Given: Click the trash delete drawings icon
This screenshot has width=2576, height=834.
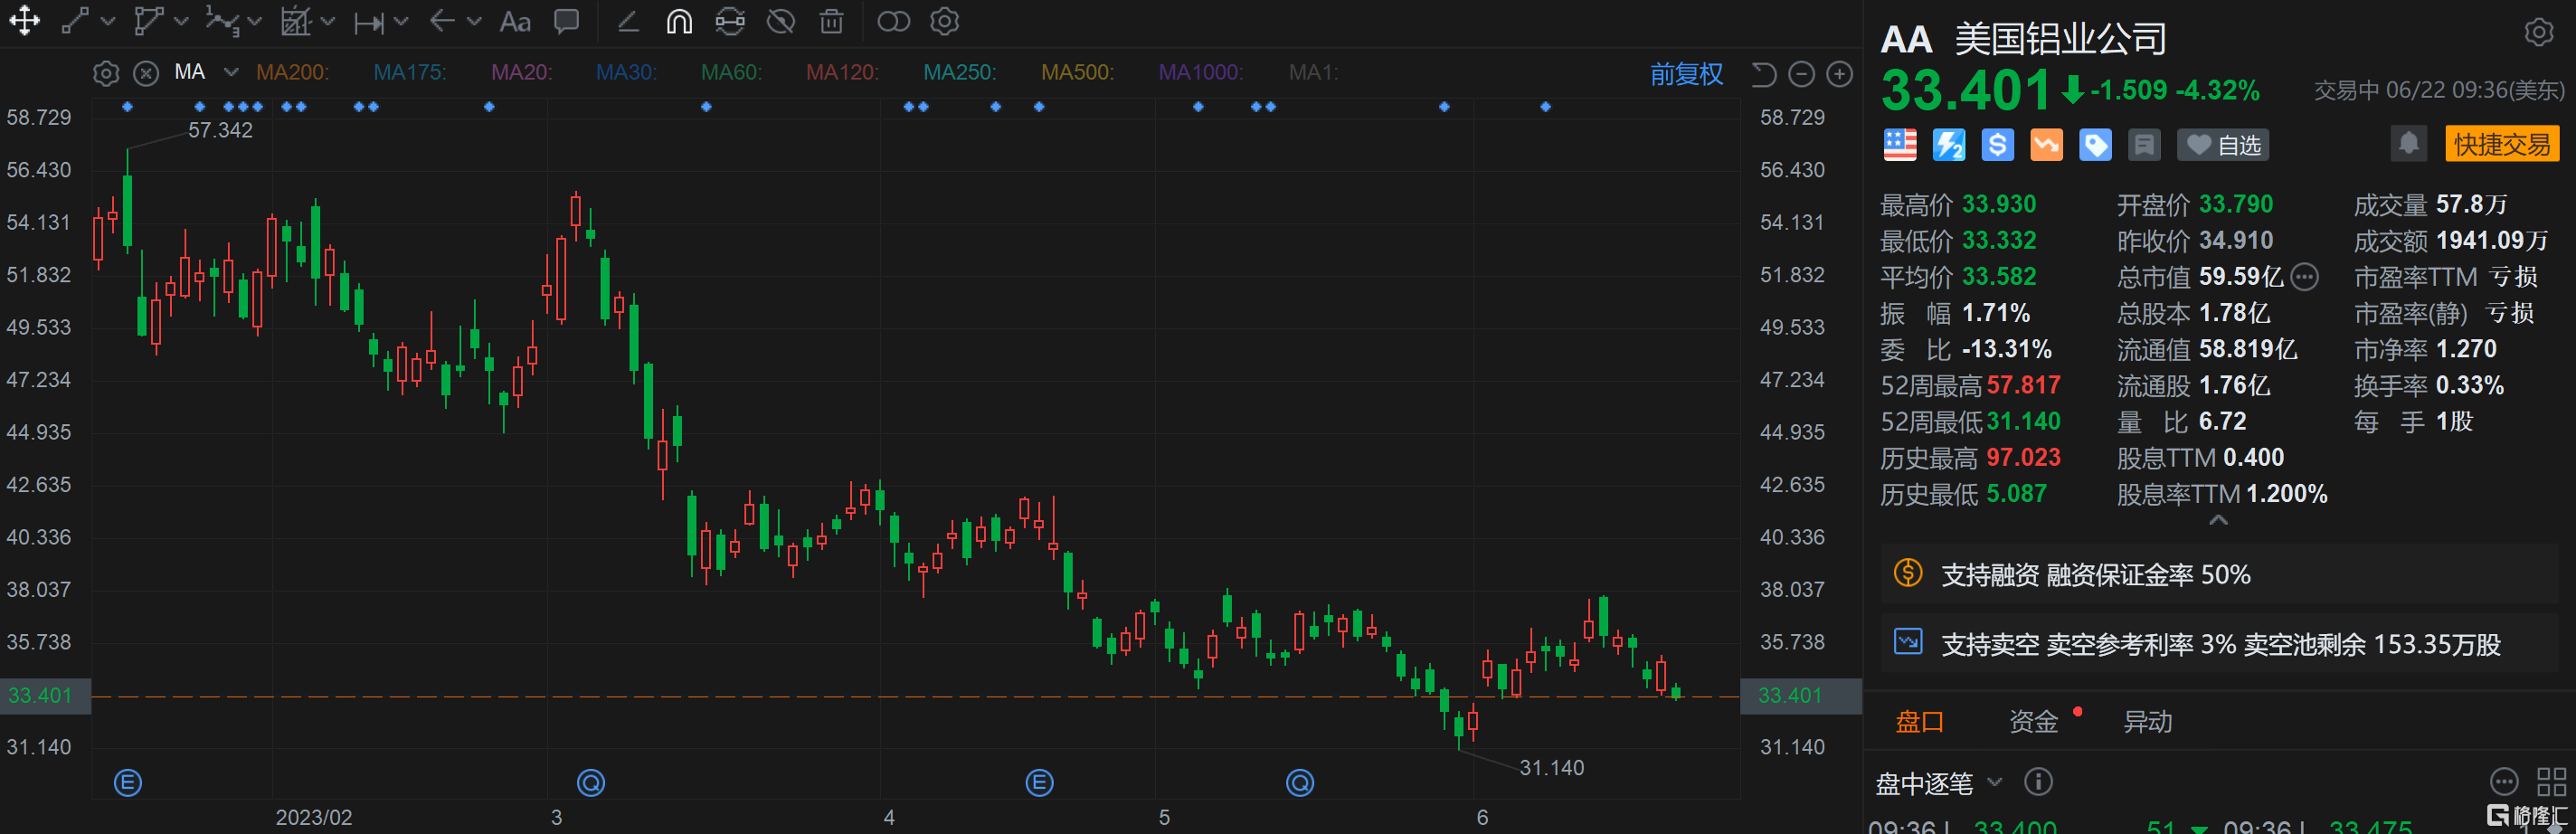Looking at the screenshot, I should (x=831, y=21).
